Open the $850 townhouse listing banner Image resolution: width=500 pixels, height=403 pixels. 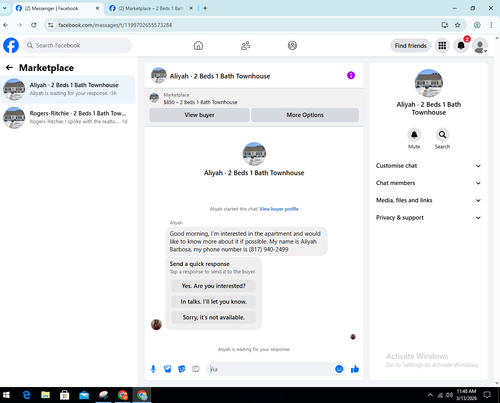tap(254, 99)
